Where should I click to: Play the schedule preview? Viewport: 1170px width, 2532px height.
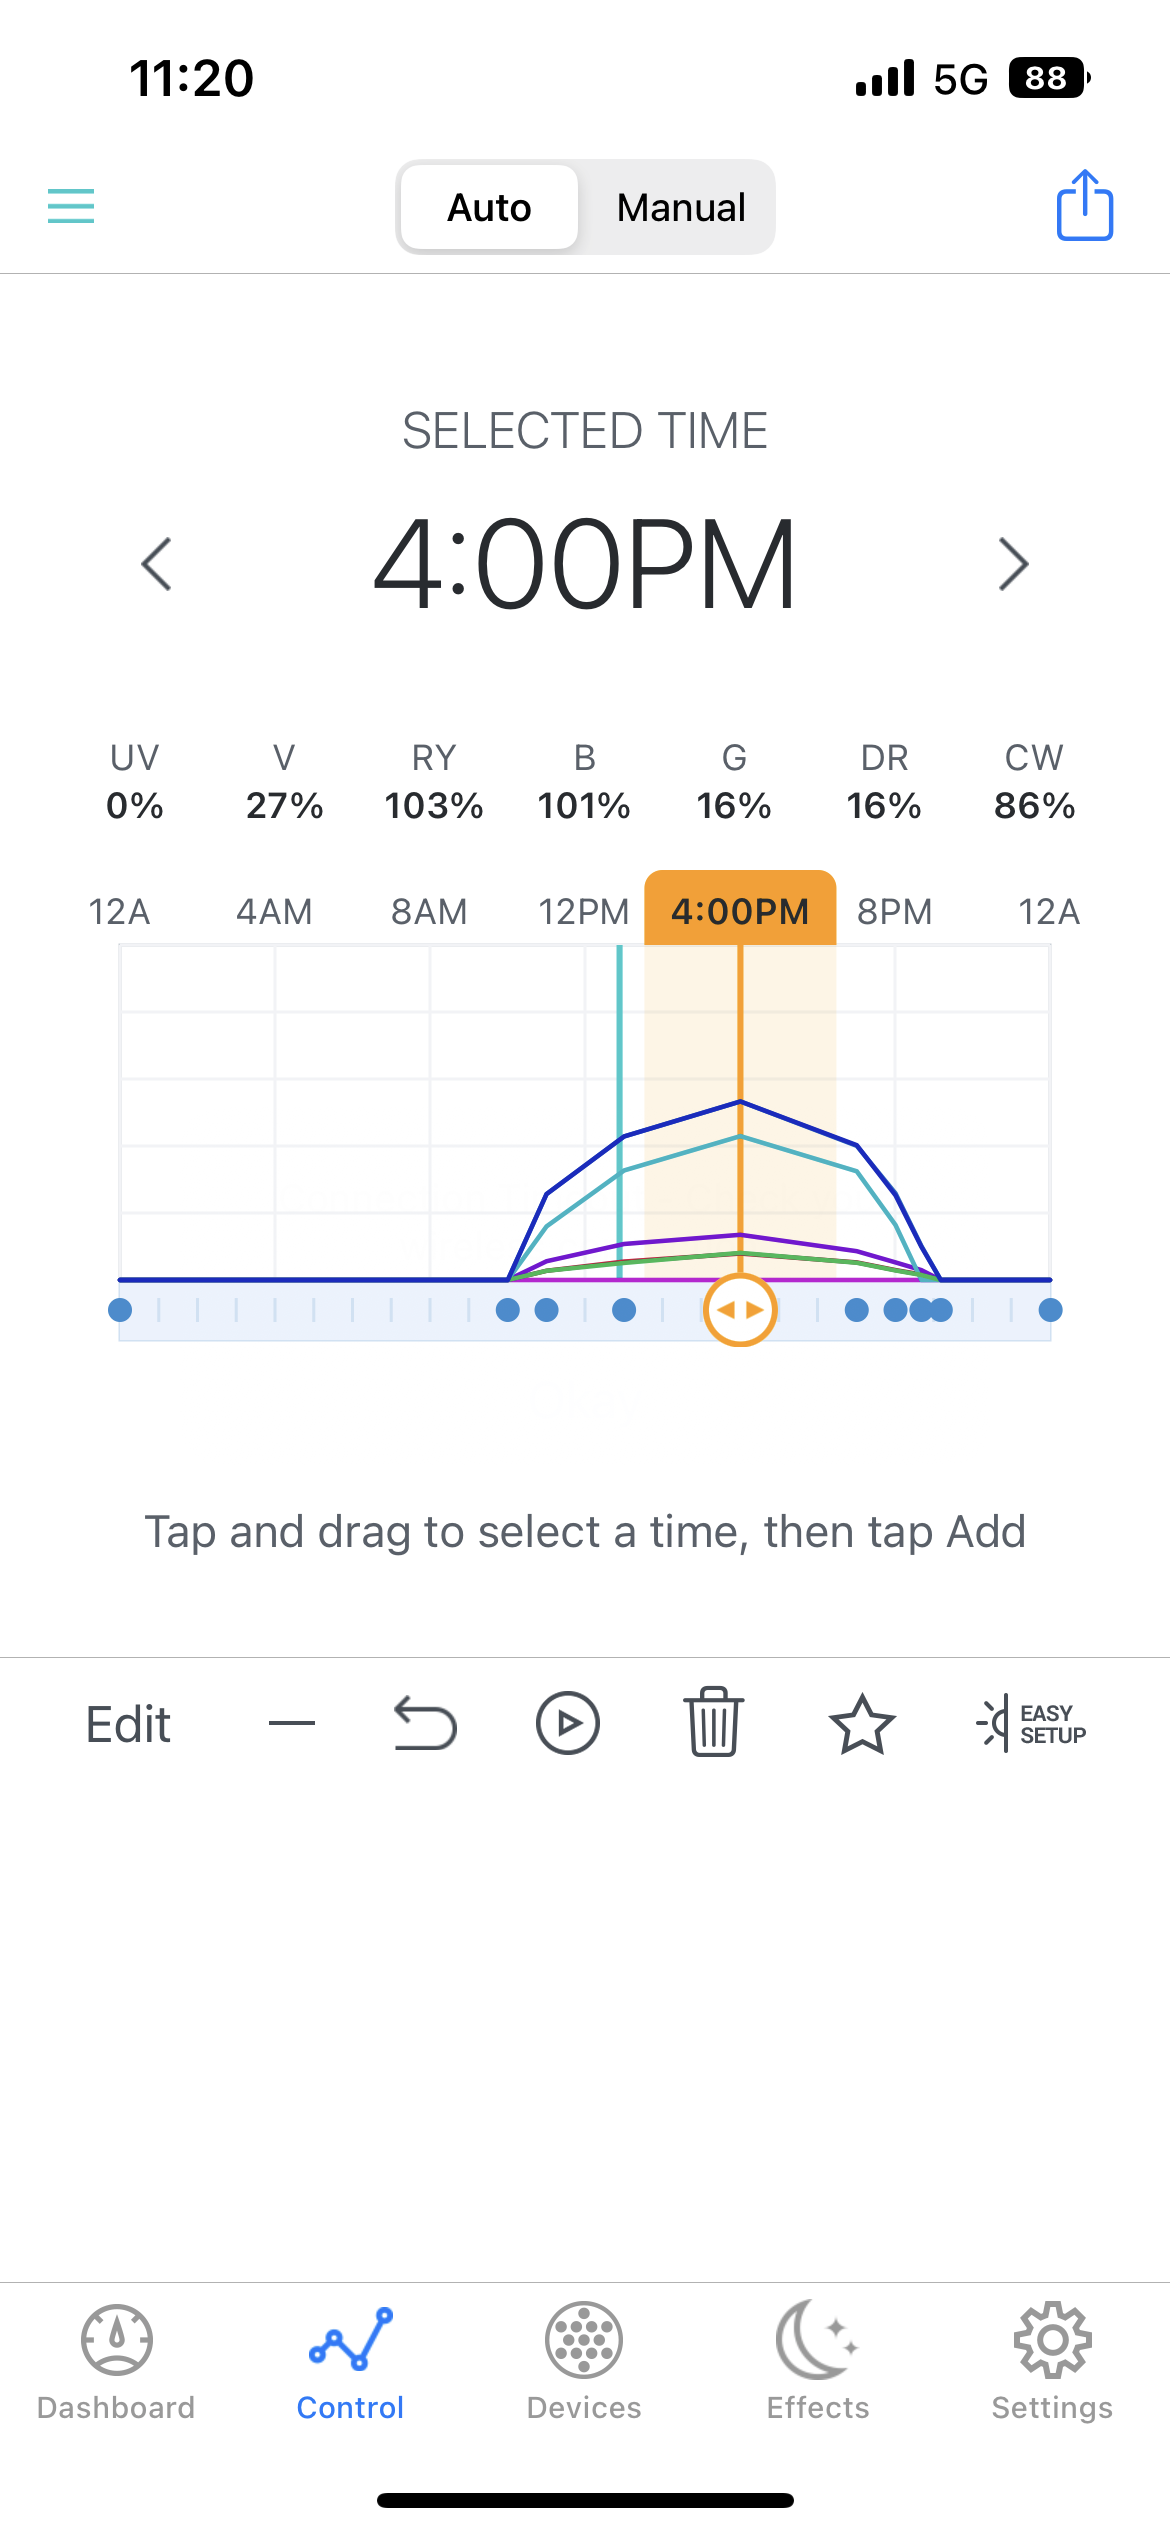(567, 1724)
